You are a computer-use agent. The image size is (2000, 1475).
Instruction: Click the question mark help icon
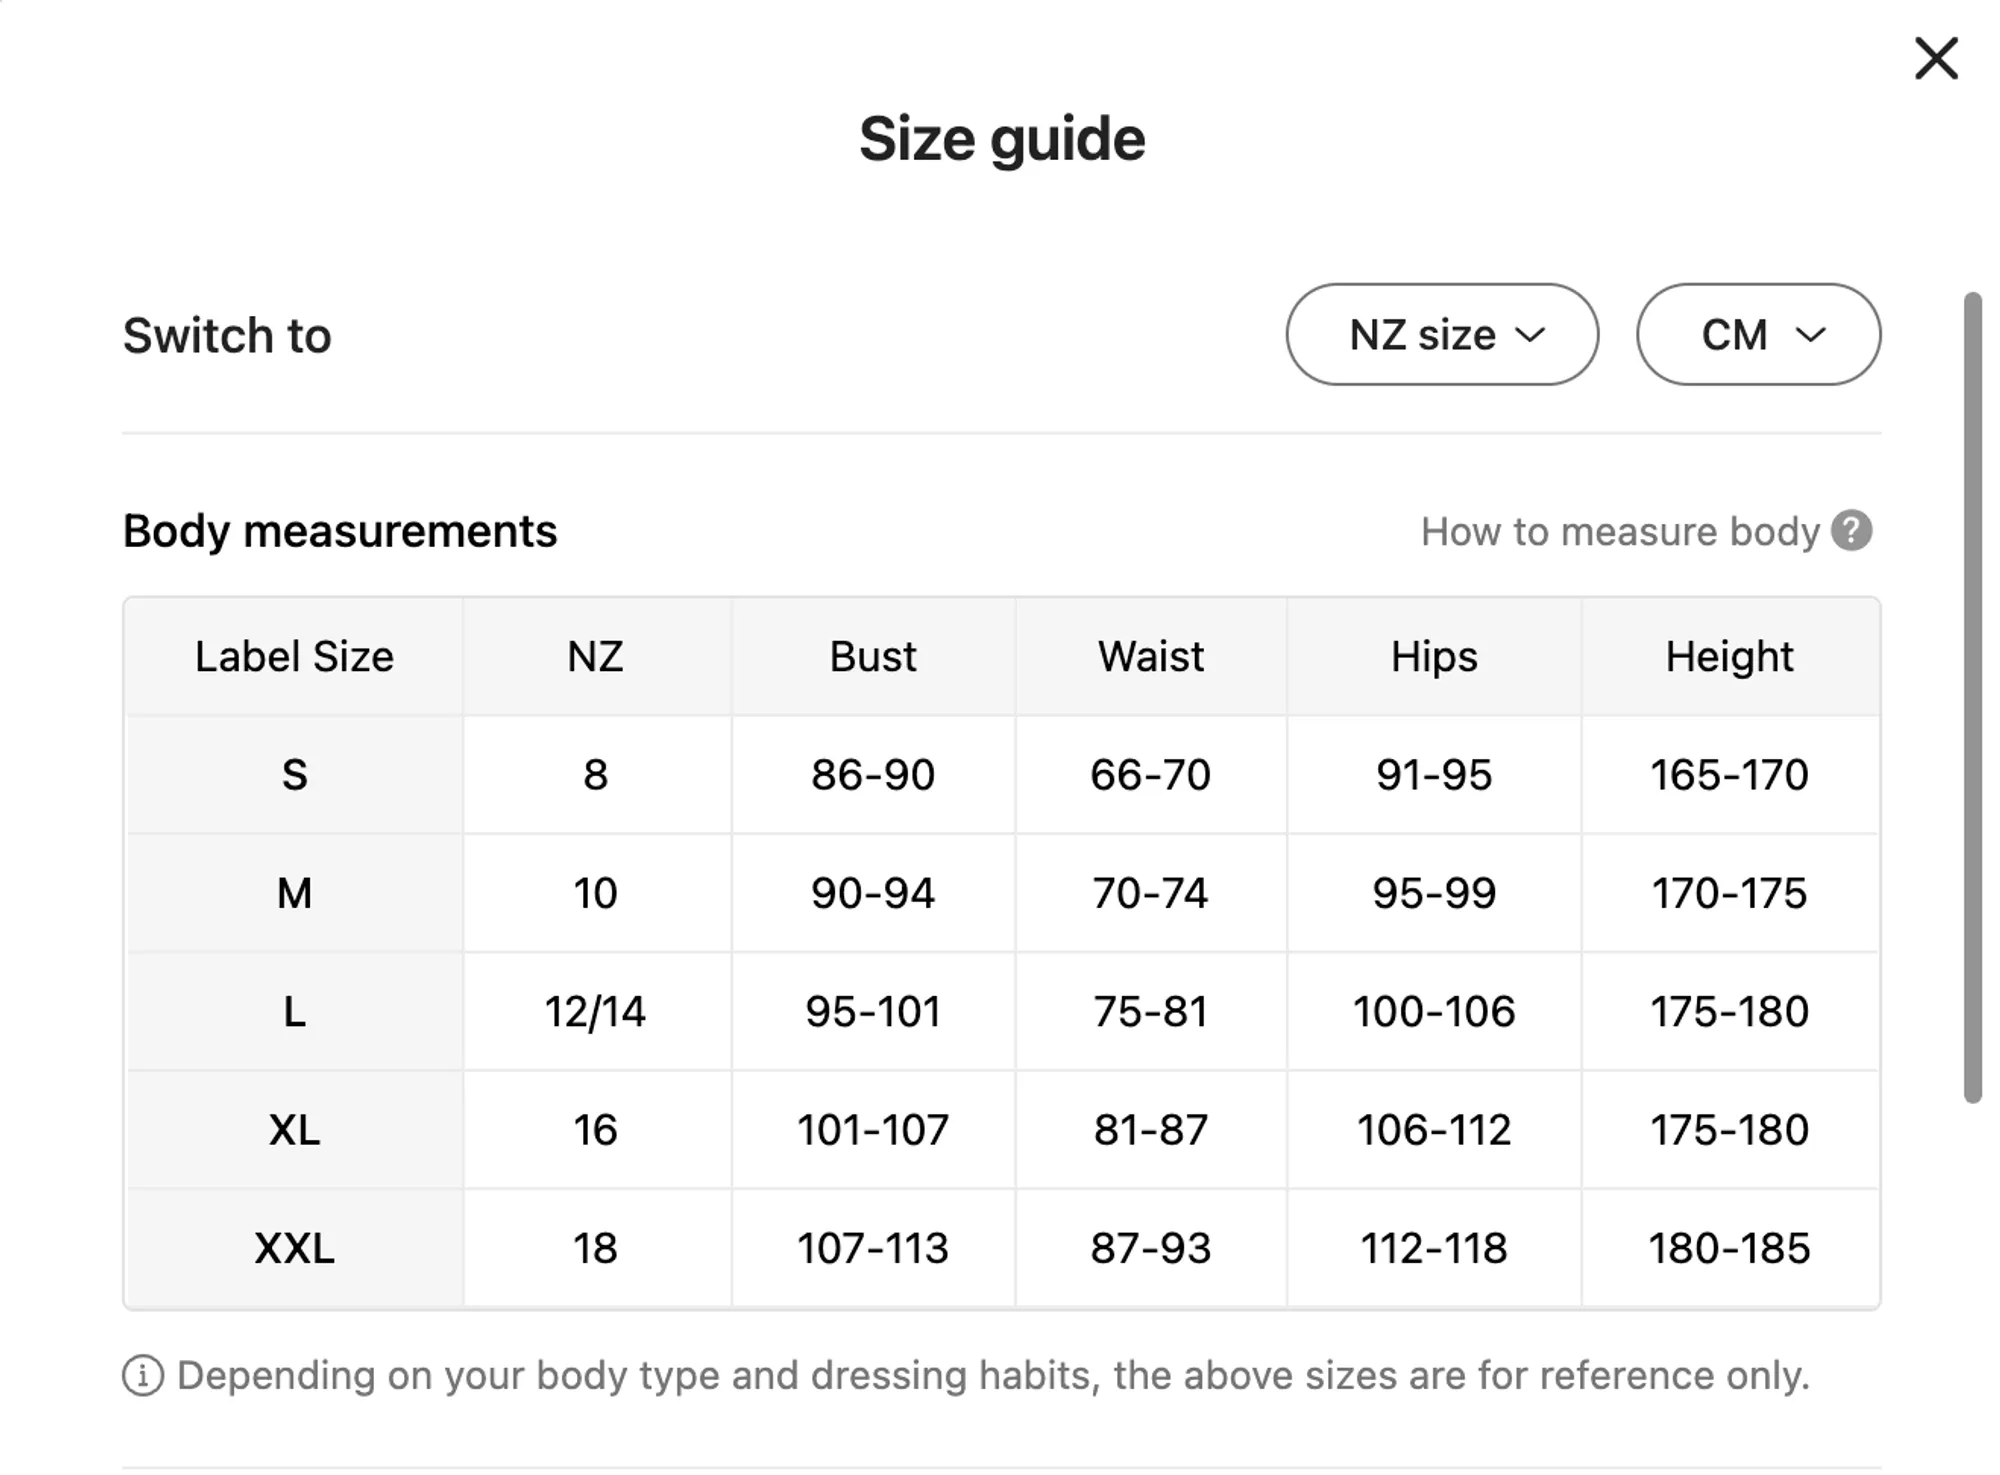pyautogui.click(x=1851, y=531)
